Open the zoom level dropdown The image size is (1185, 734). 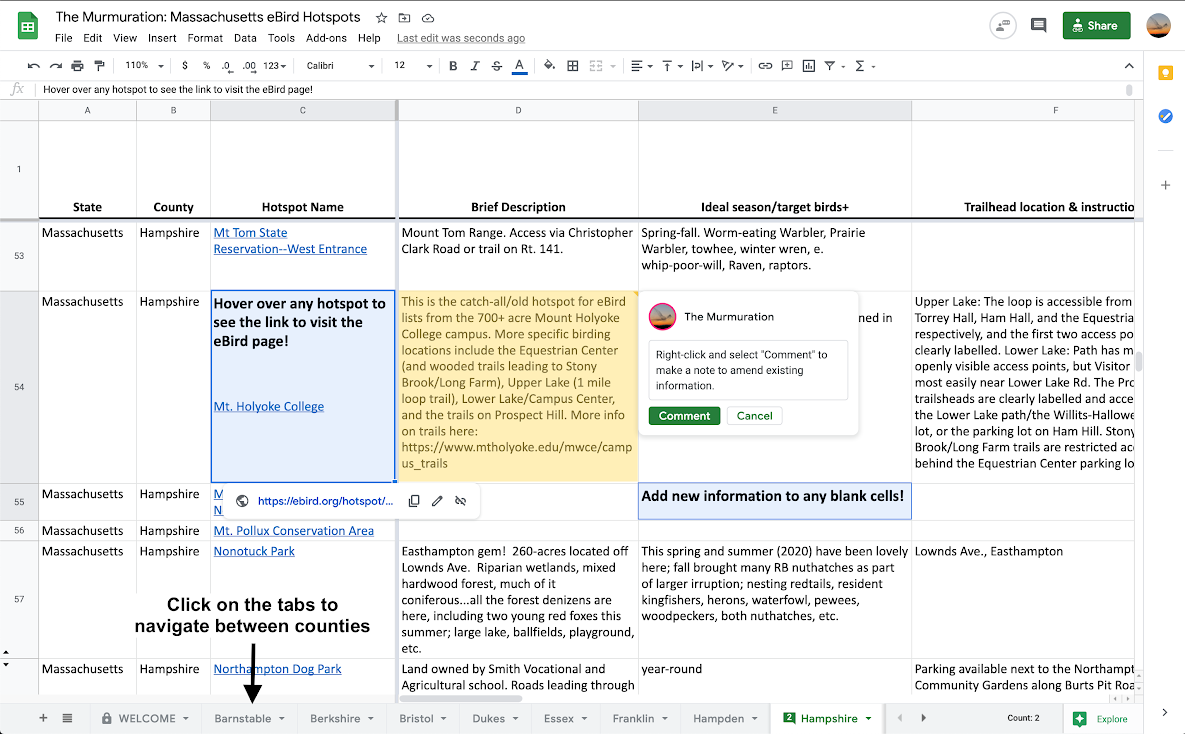point(144,66)
